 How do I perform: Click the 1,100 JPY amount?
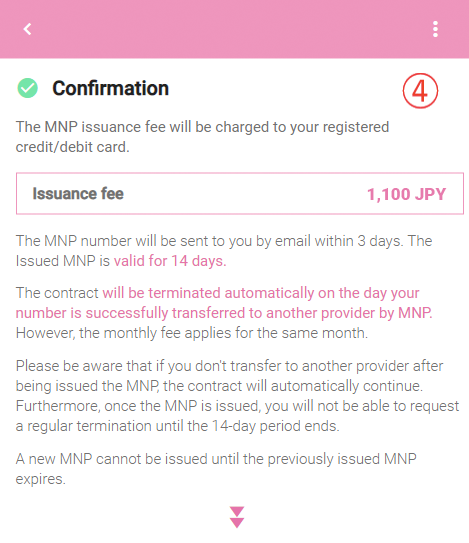(406, 194)
